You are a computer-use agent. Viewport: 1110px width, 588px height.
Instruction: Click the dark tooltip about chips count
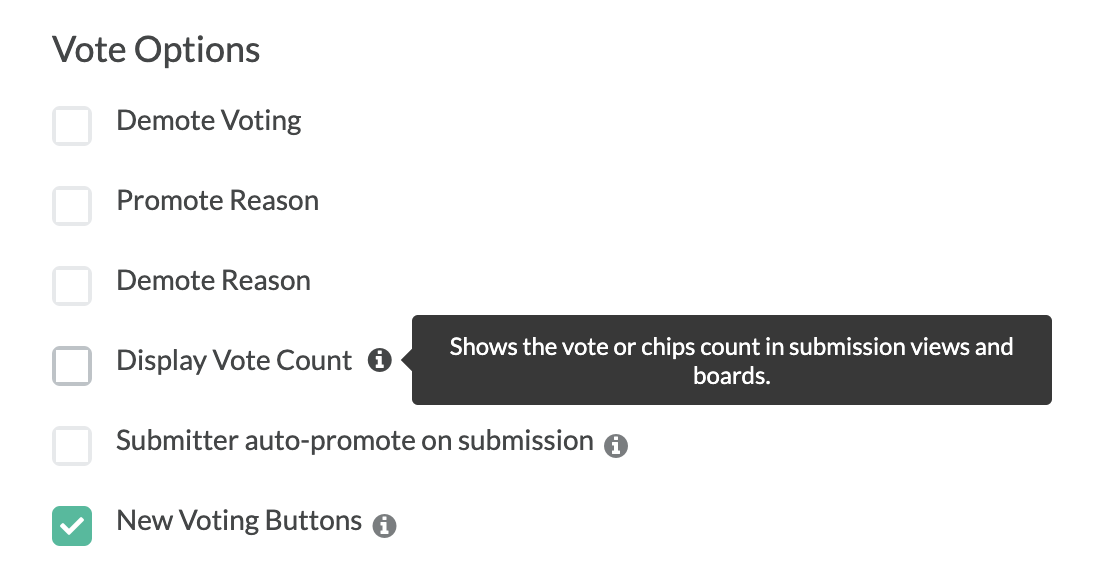[x=731, y=360]
